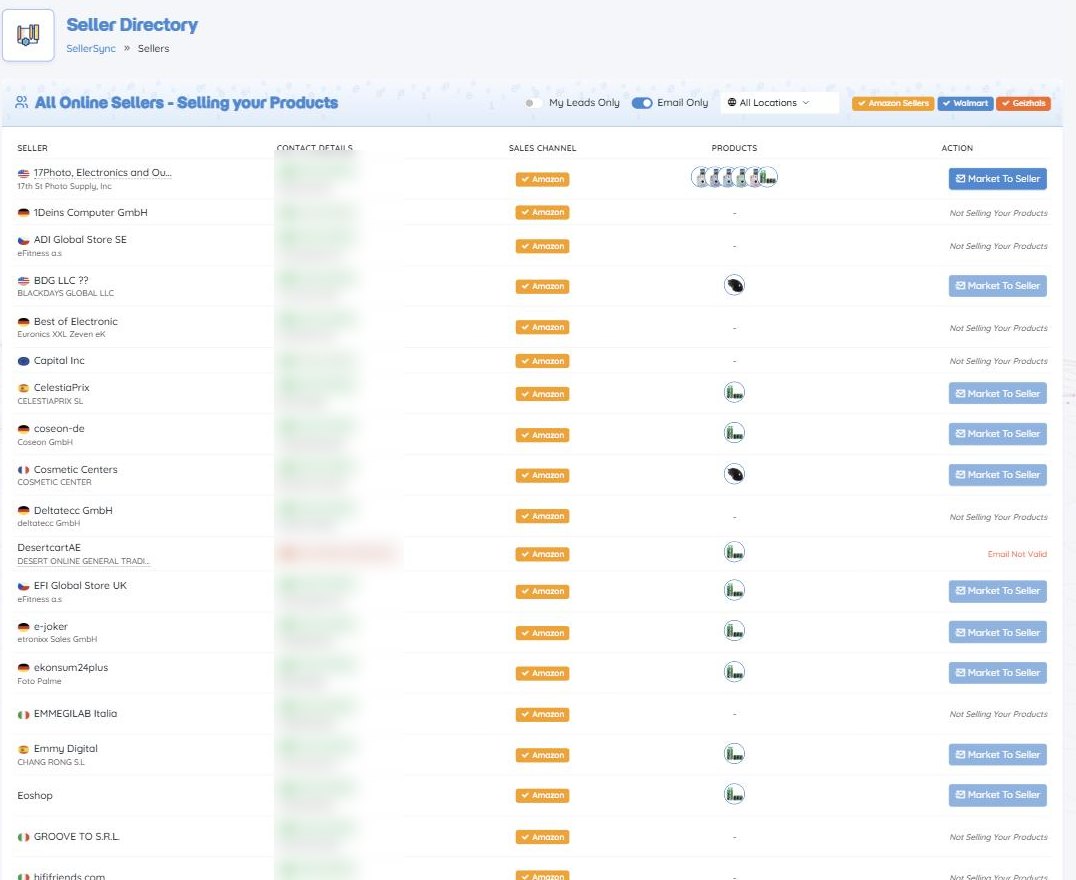The height and width of the screenshot is (880, 1076).
Task: Open the Deltatecc GmbH seller entry
Action: 73,510
